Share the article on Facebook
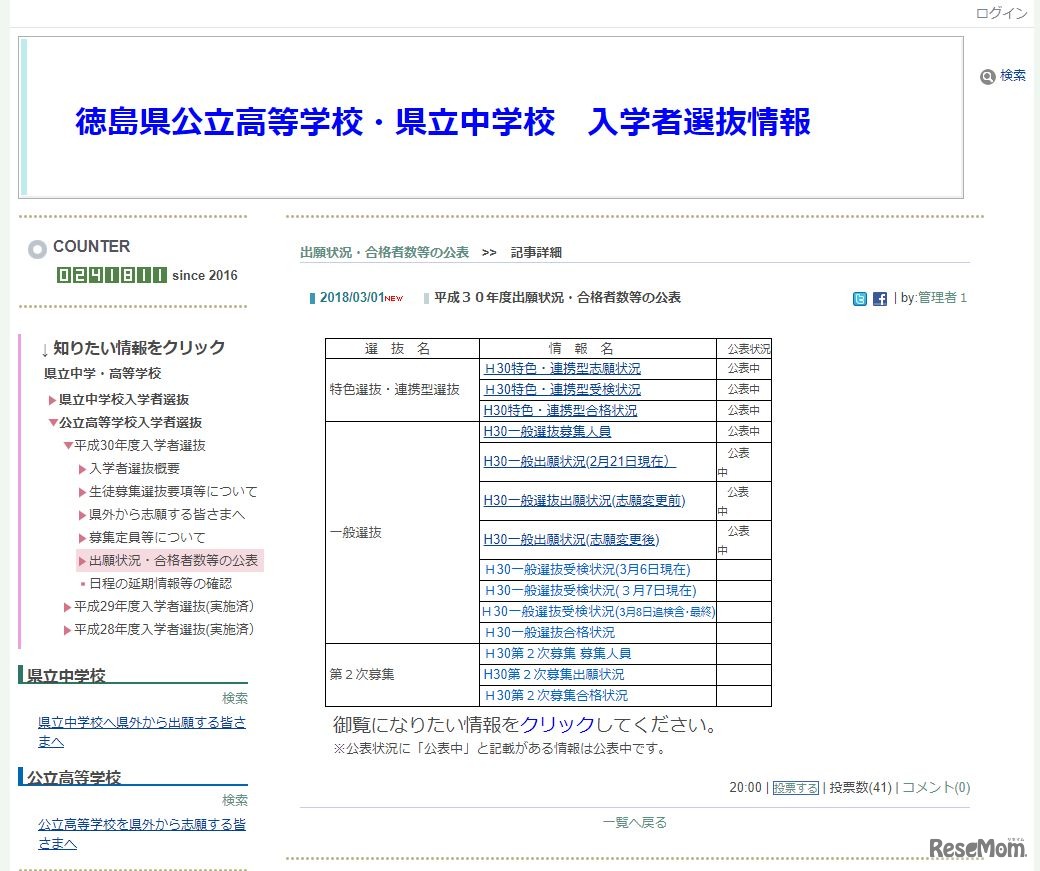 pos(879,298)
